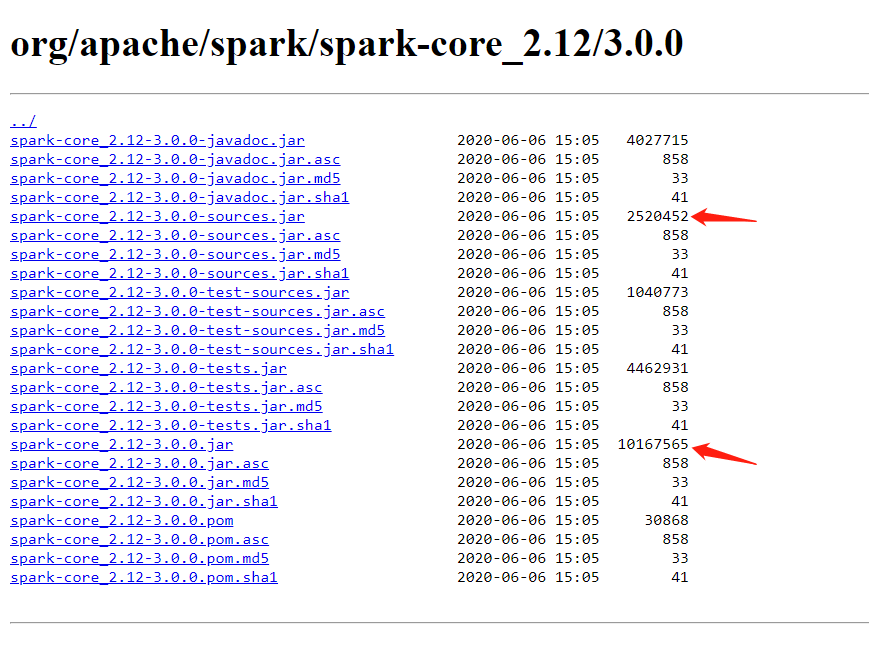
Task: Click the page heading org/apache/spark/spark-core_2.12/3.0.0
Action: tap(347, 44)
